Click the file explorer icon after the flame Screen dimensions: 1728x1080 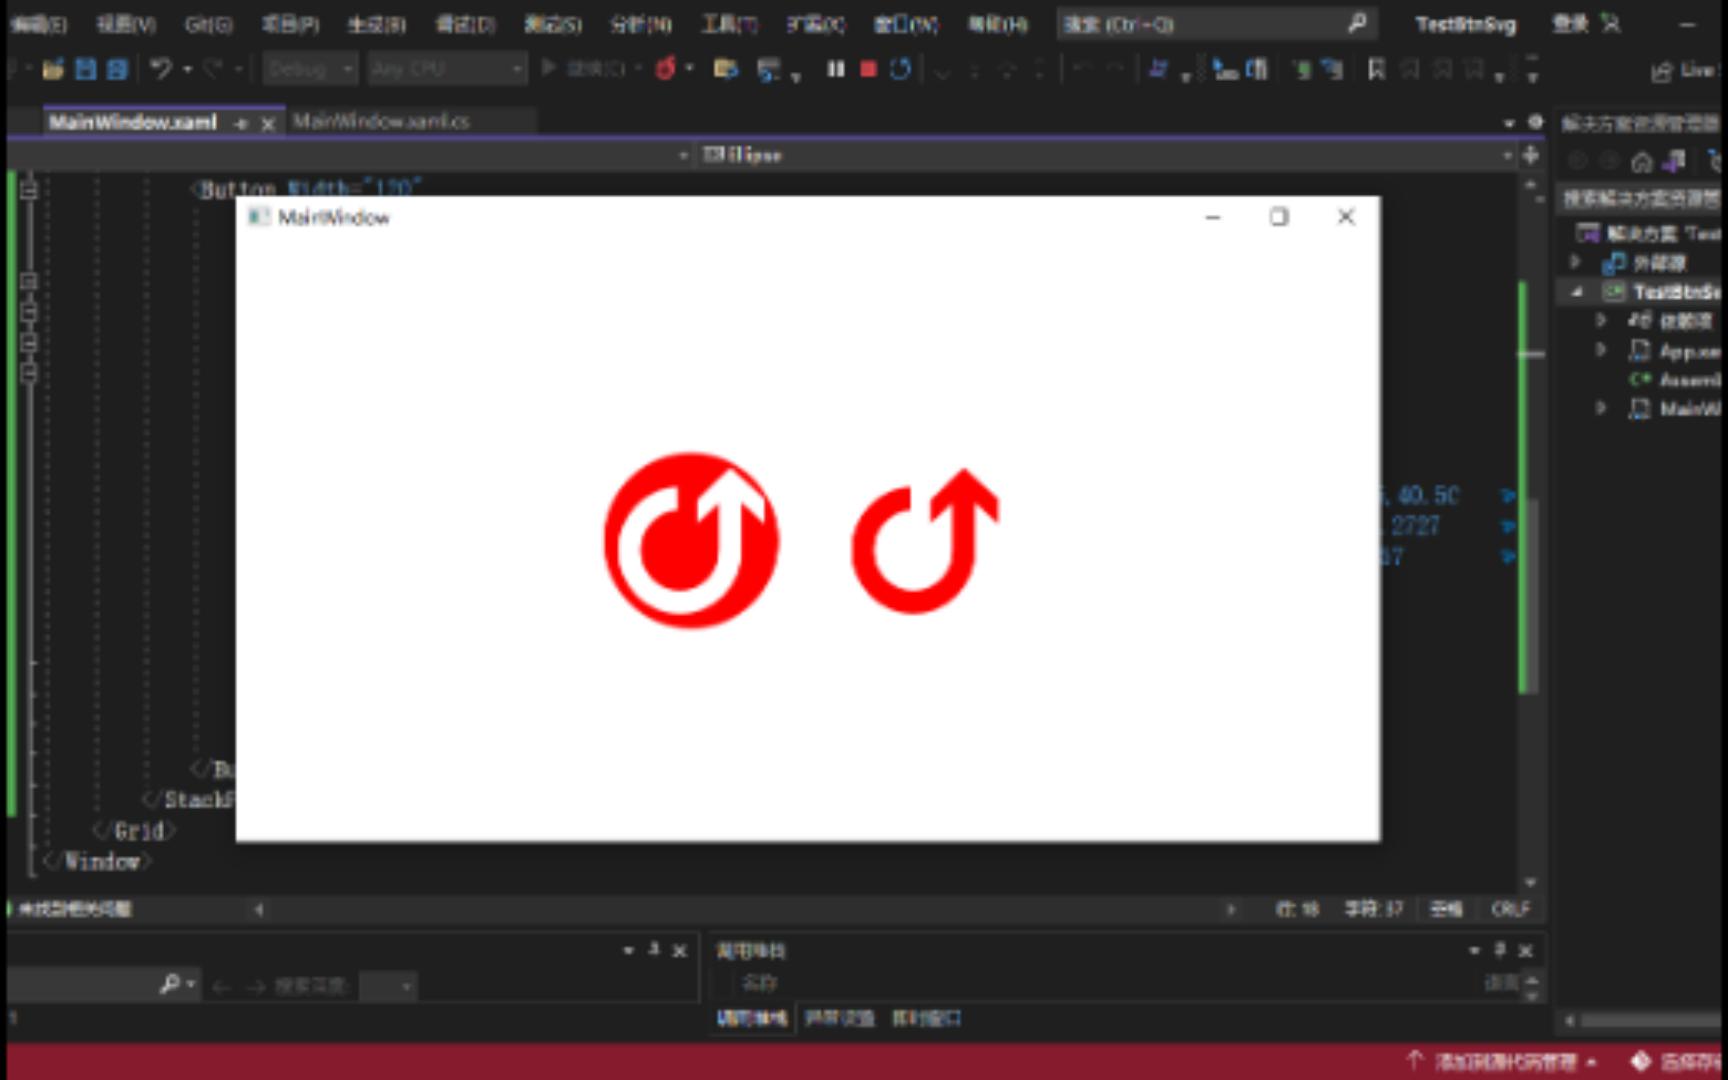click(726, 68)
